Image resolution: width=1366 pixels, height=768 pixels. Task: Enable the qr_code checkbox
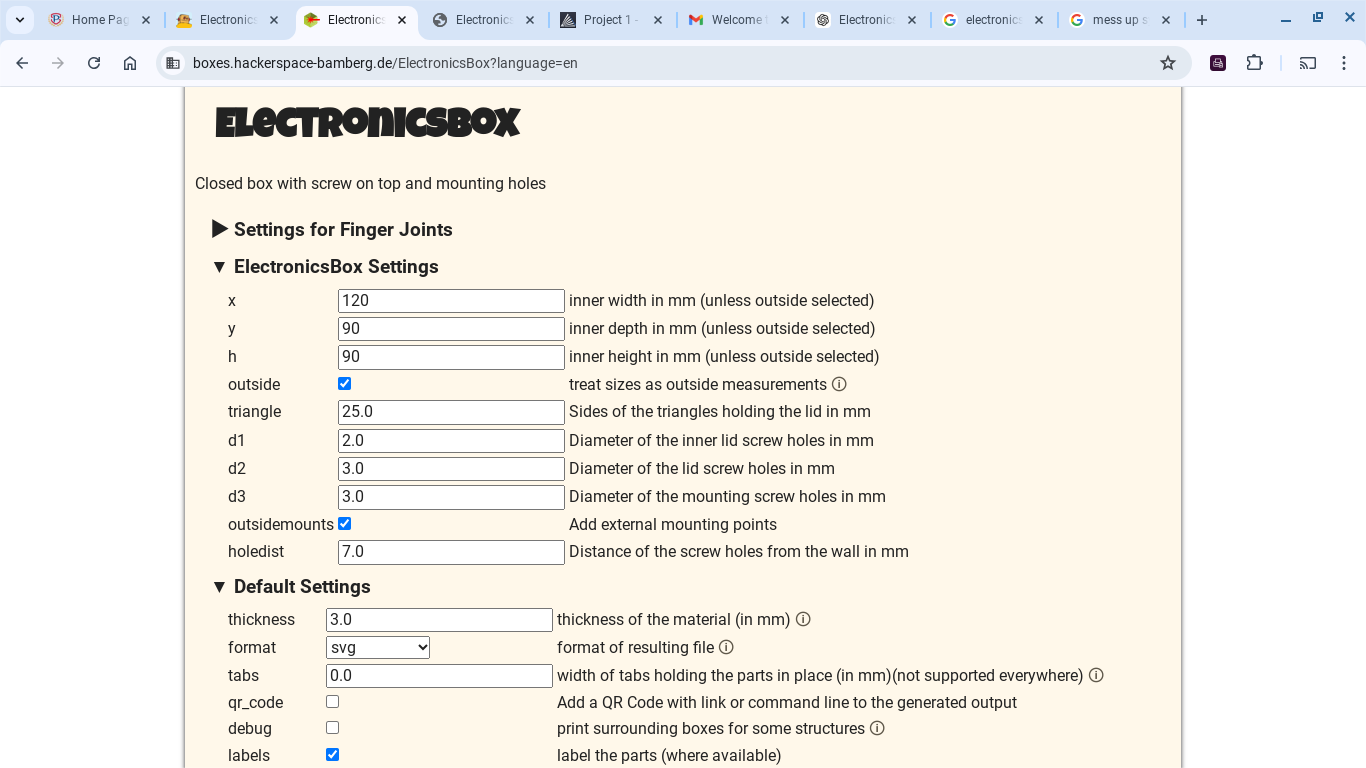point(333,702)
